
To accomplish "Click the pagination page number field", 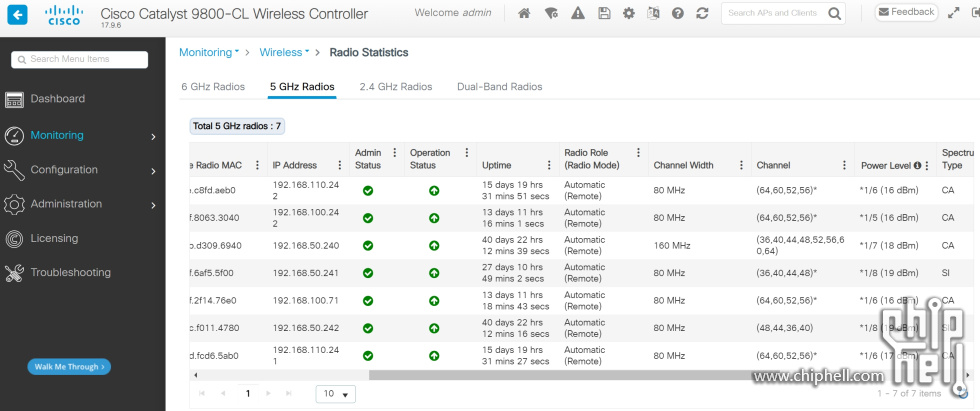I will pyautogui.click(x=248, y=394).
